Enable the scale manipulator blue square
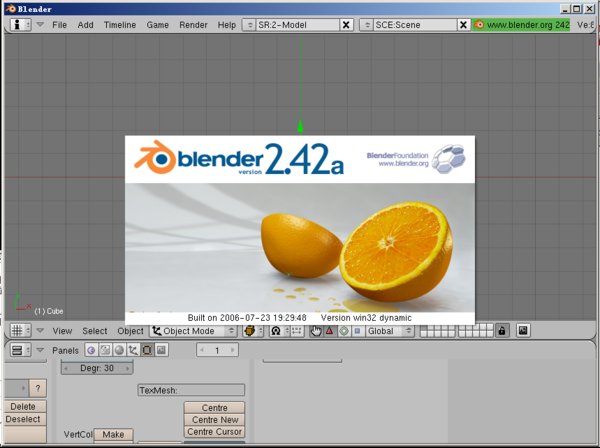 [x=357, y=331]
